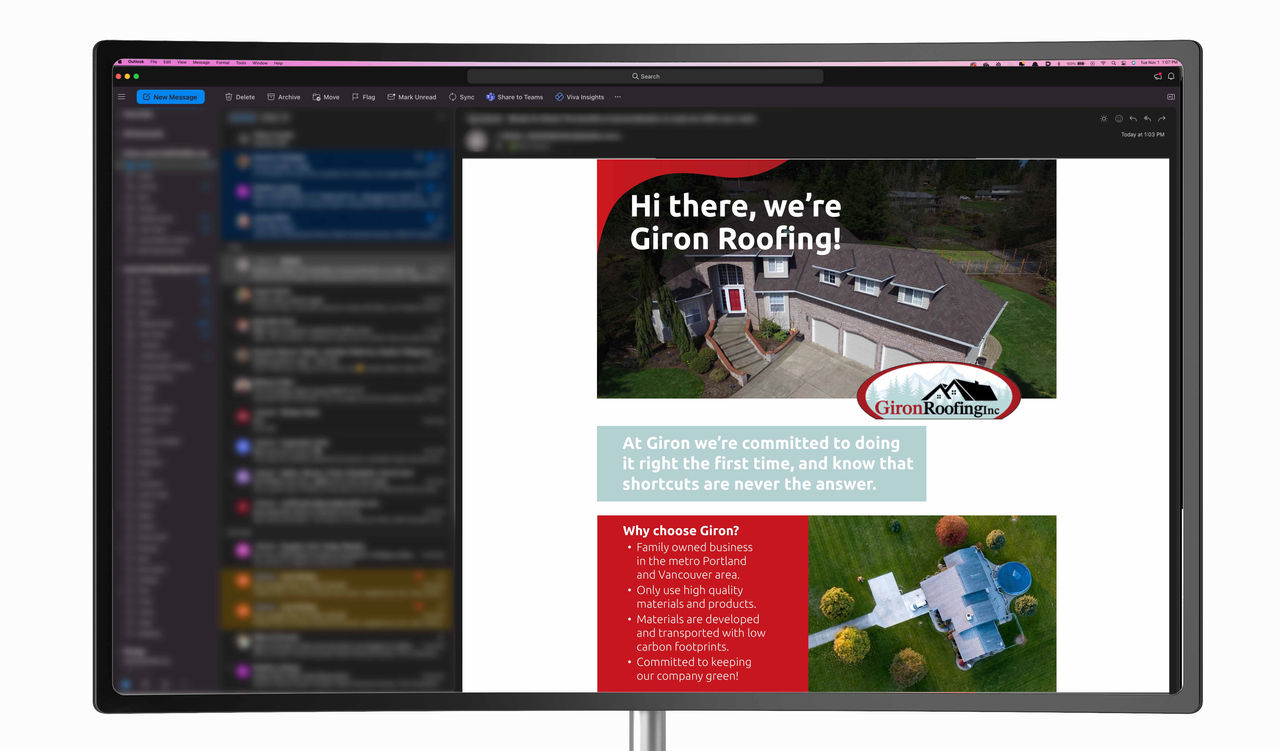Screen dimensions: 1280x751
Task: Expand the toolbar's more options ellipsis
Action: tap(618, 97)
